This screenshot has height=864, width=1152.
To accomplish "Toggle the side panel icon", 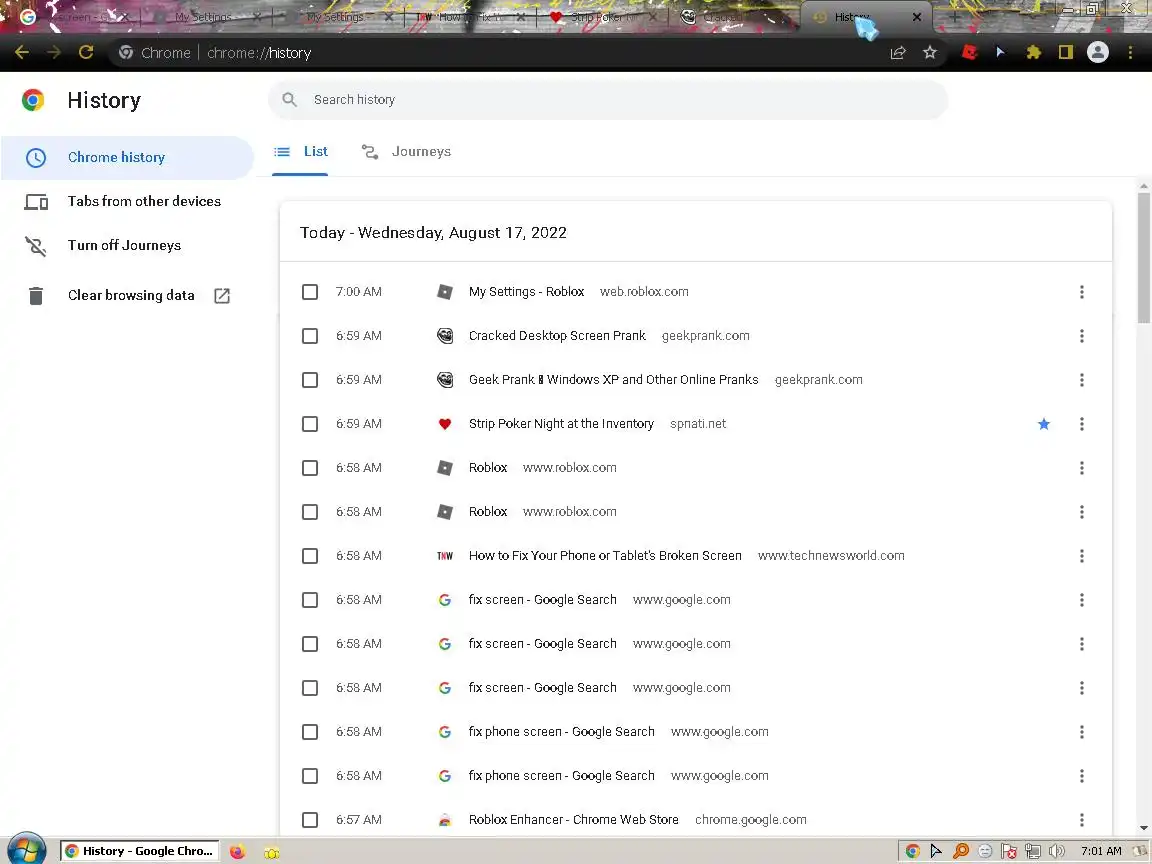I will tap(1065, 52).
